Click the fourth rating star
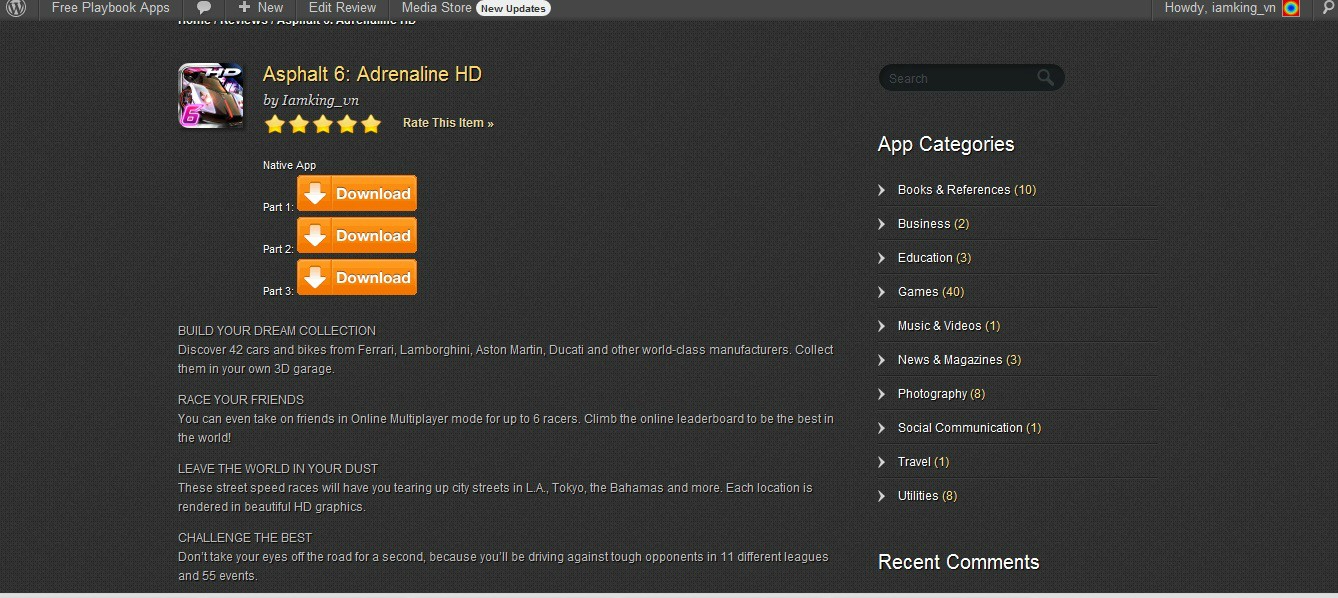Image resolution: width=1338 pixels, height=598 pixels. point(347,124)
